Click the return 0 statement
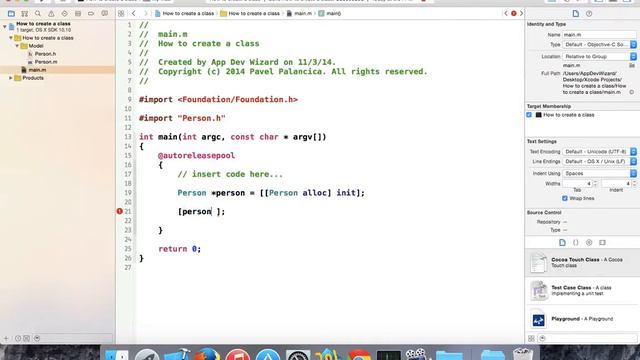 (180, 249)
